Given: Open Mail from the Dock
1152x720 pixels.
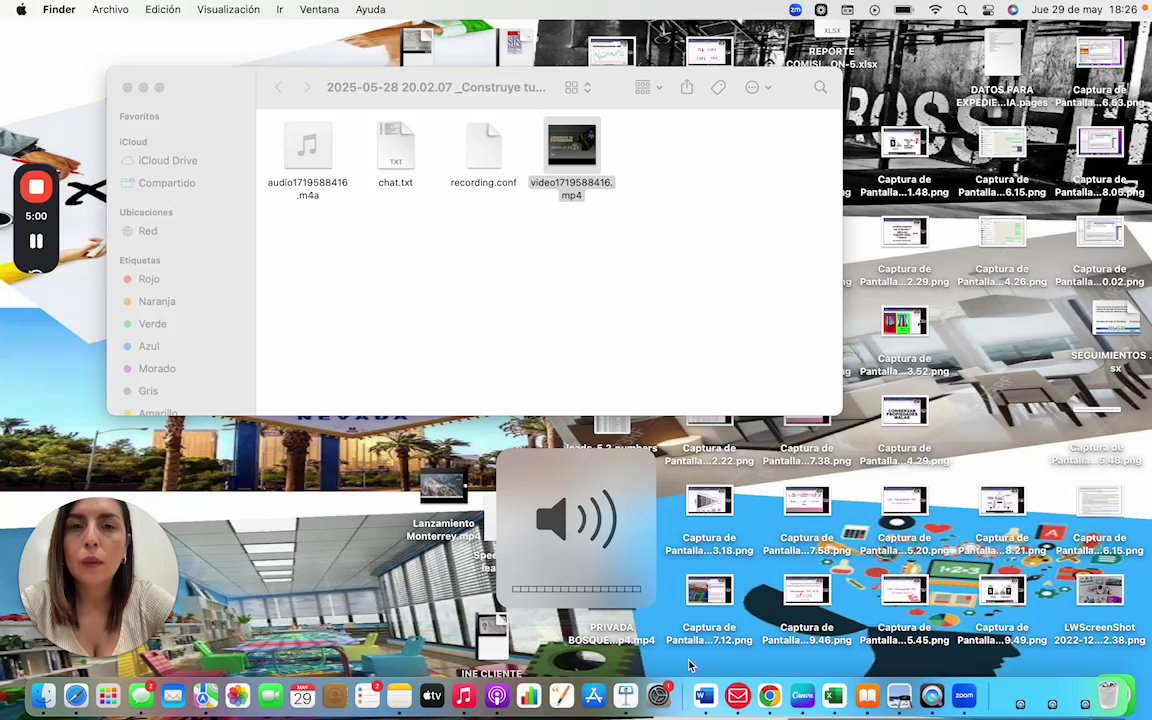Looking at the screenshot, I should click(x=173, y=695).
